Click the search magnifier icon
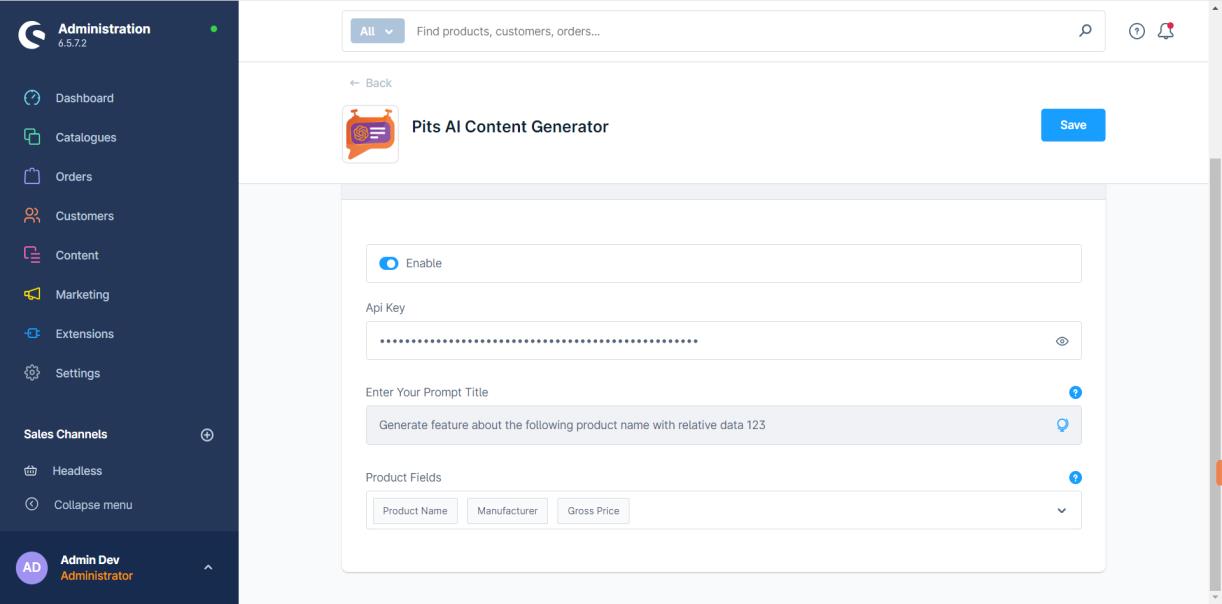Viewport: 1222px width, 604px height. click(x=1085, y=31)
